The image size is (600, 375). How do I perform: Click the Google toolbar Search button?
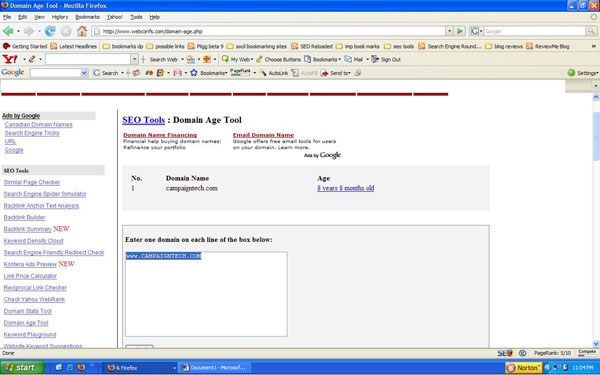click(x=106, y=73)
